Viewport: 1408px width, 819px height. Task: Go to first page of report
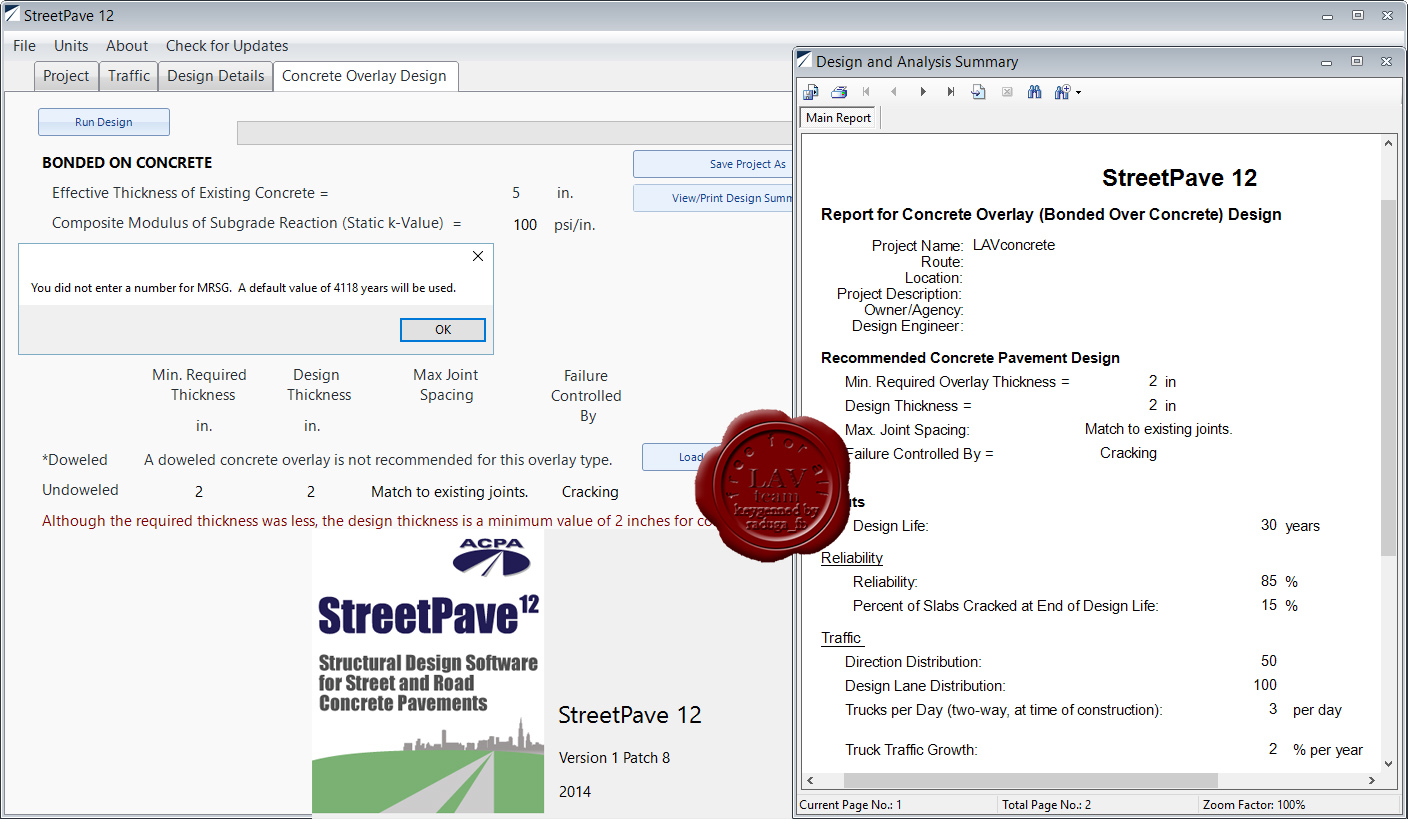pos(866,92)
